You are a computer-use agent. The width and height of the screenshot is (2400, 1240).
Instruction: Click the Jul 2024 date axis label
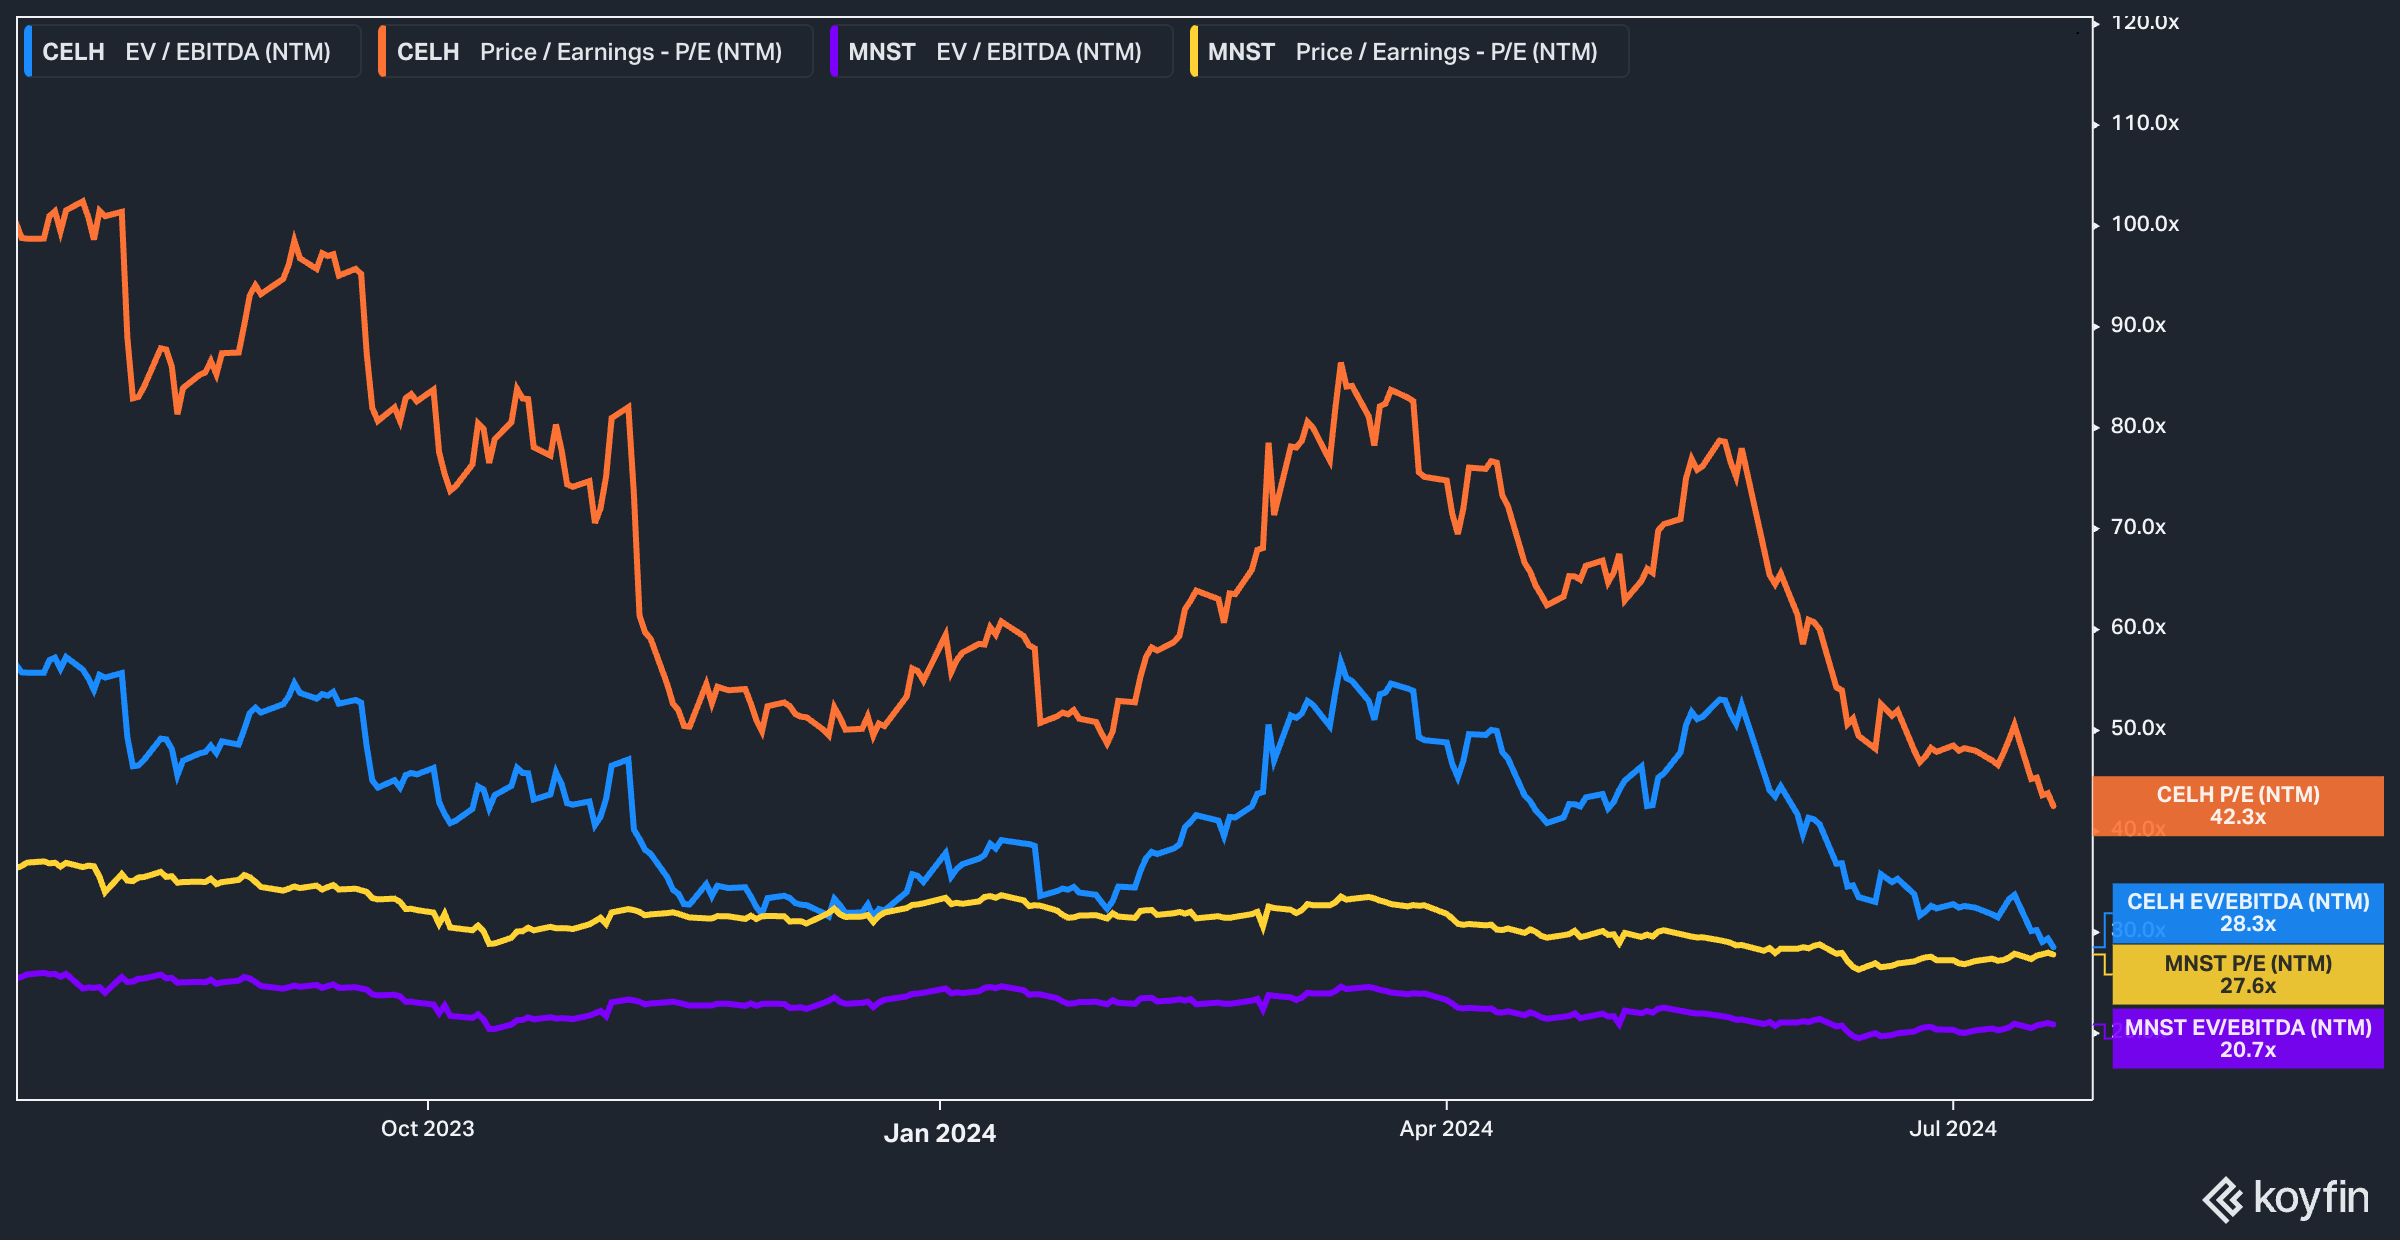[1953, 1129]
